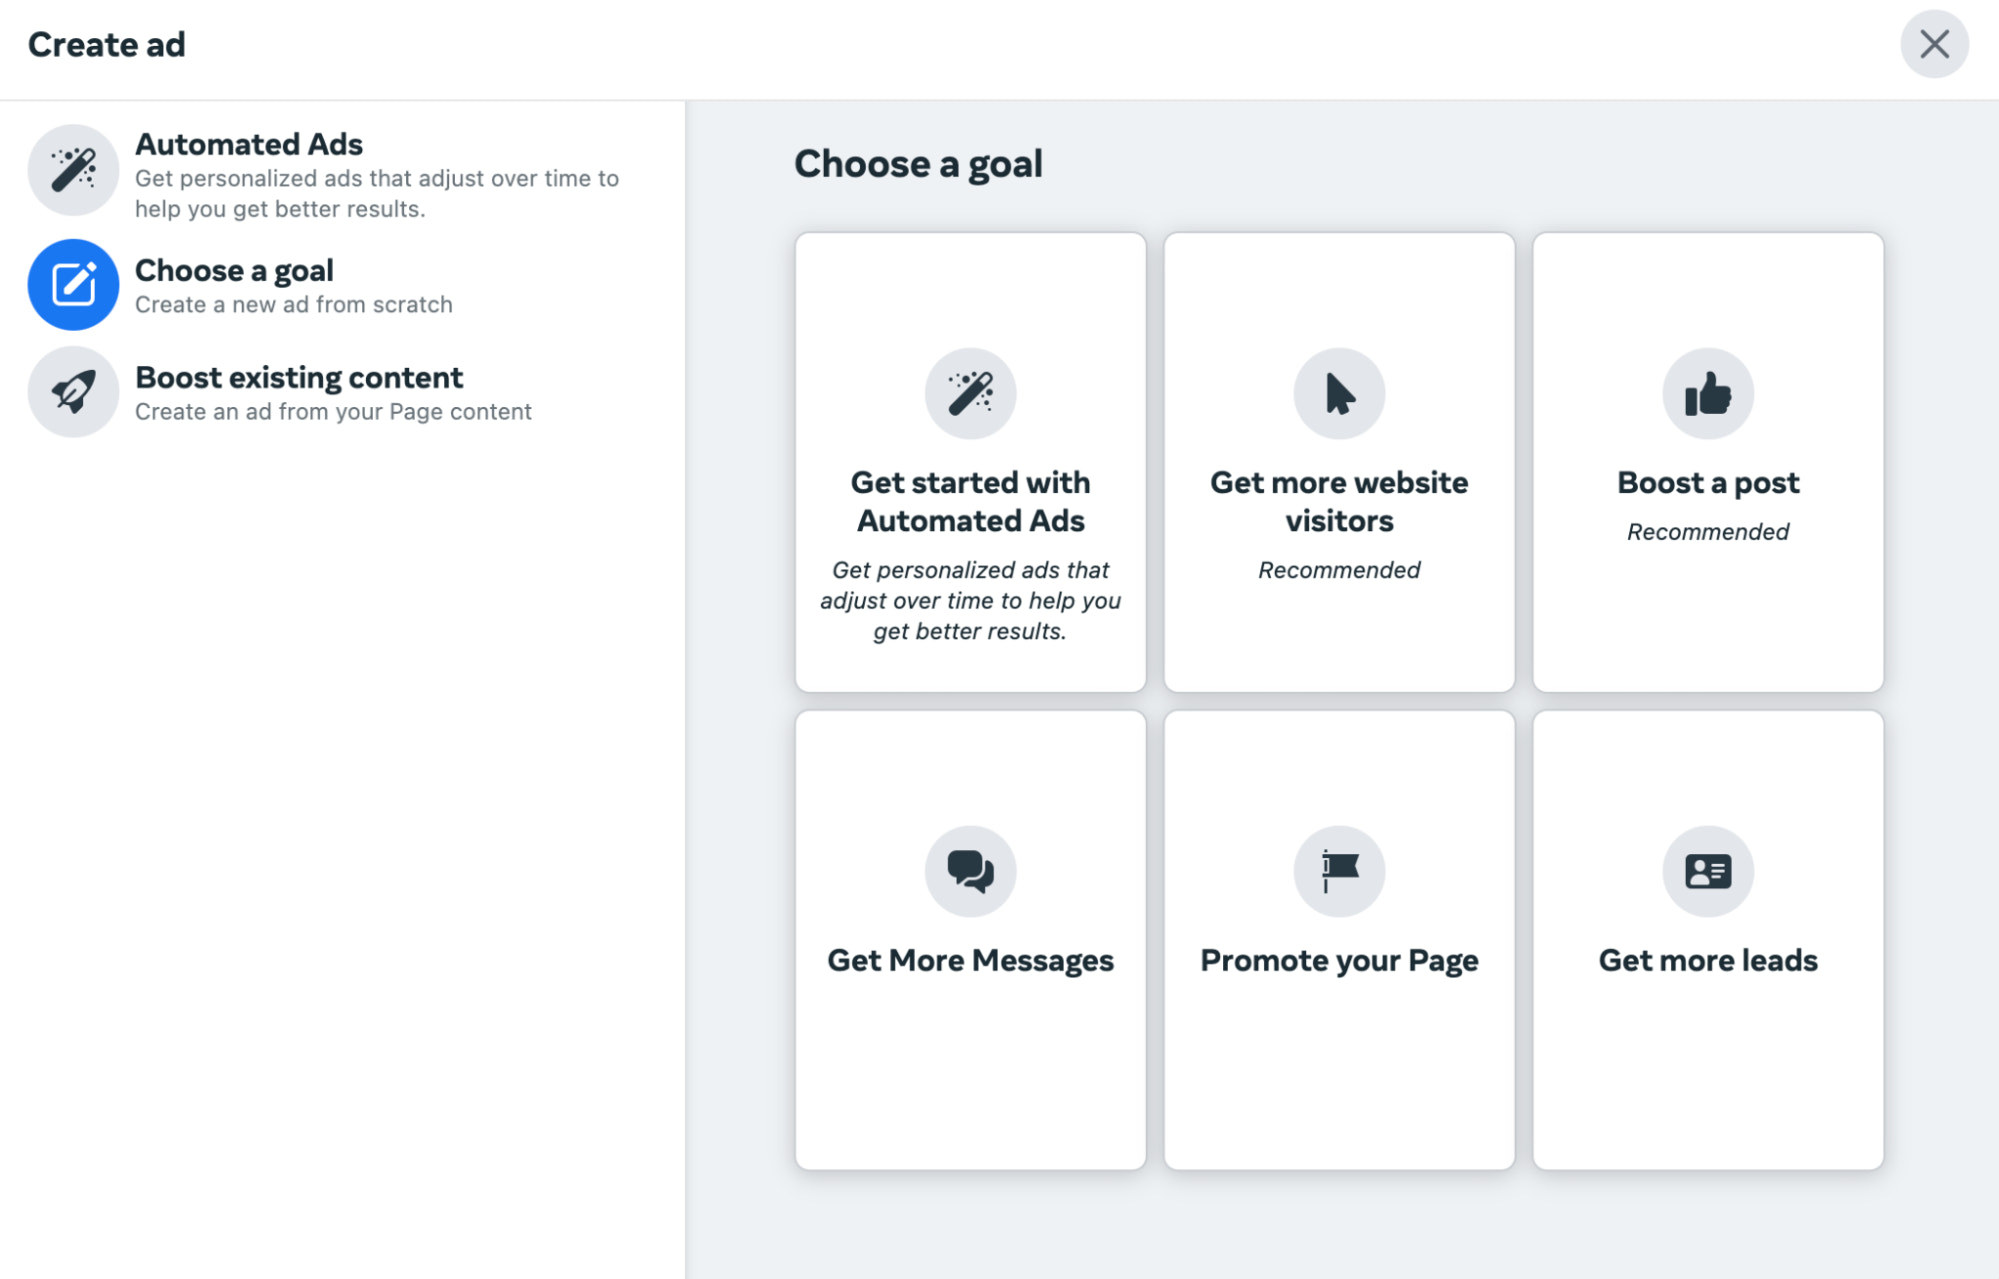
Task: Click the wand icon in Automated Ads card
Action: (970, 393)
